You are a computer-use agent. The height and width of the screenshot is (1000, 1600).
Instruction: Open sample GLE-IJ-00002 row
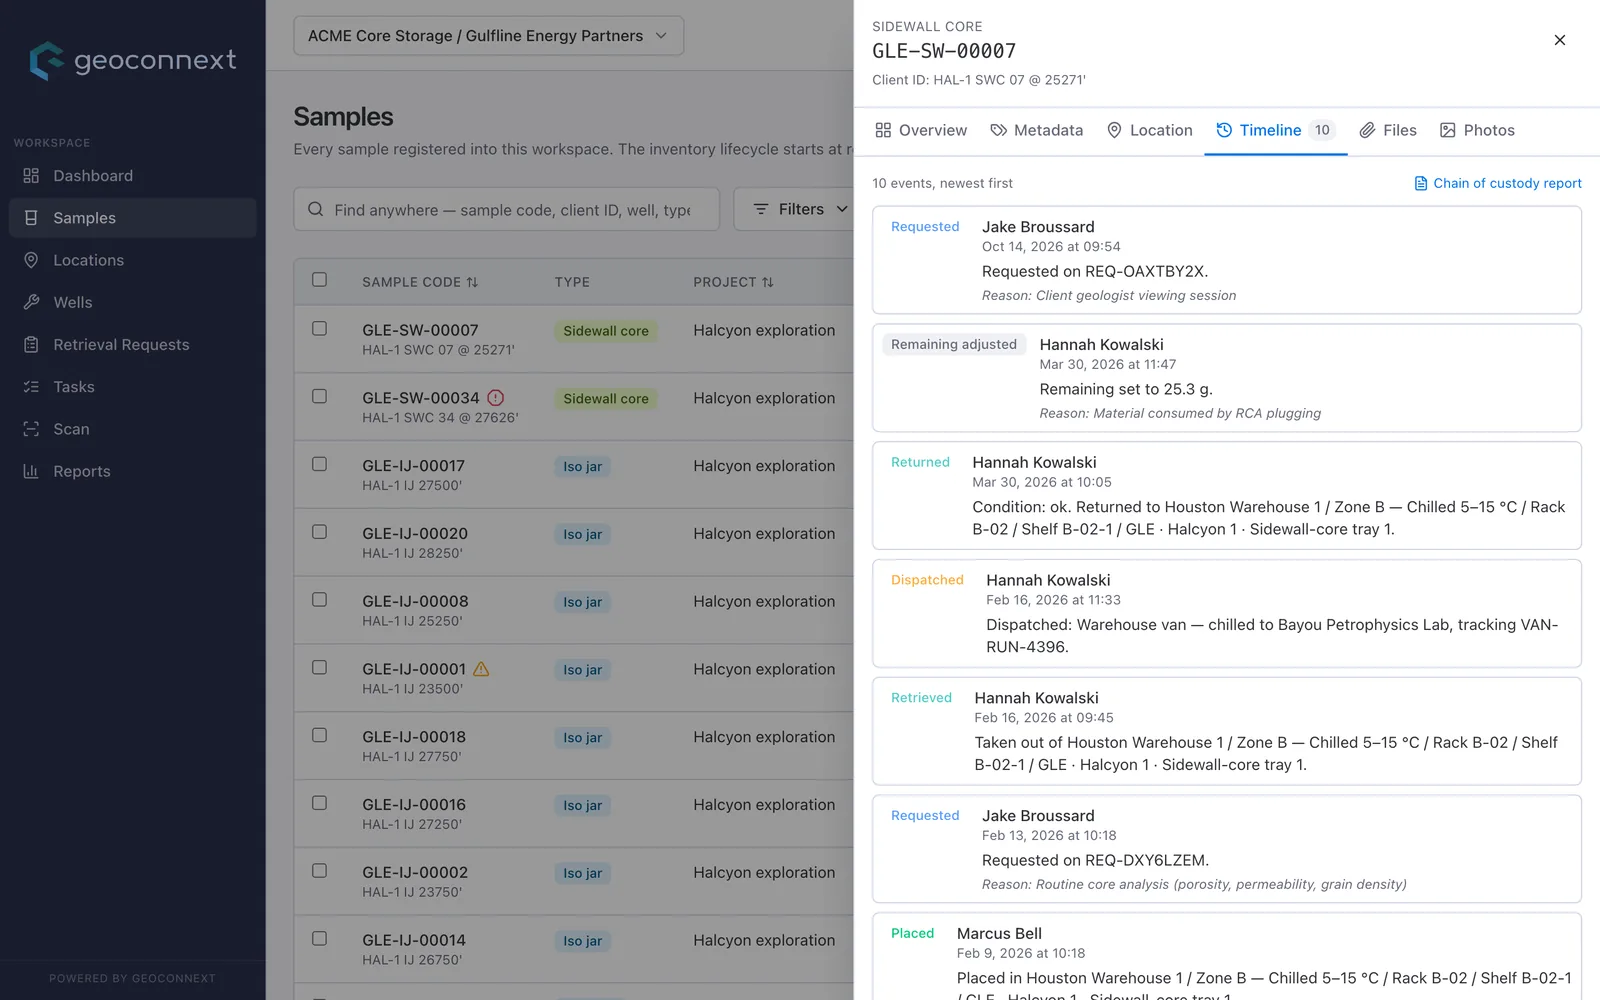[x=573, y=882]
